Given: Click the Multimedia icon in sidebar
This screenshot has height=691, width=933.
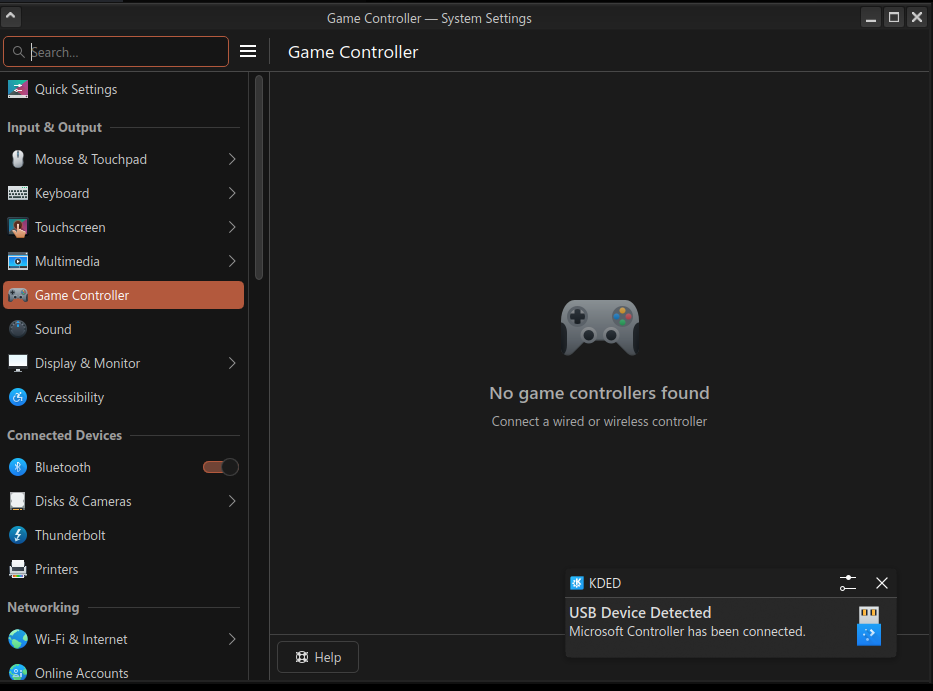Looking at the screenshot, I should coord(18,261).
